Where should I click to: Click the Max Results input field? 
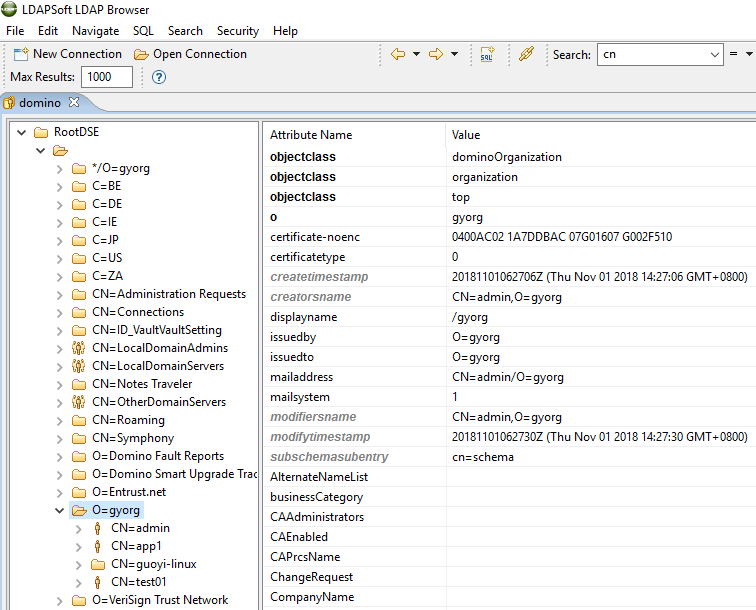[107, 77]
